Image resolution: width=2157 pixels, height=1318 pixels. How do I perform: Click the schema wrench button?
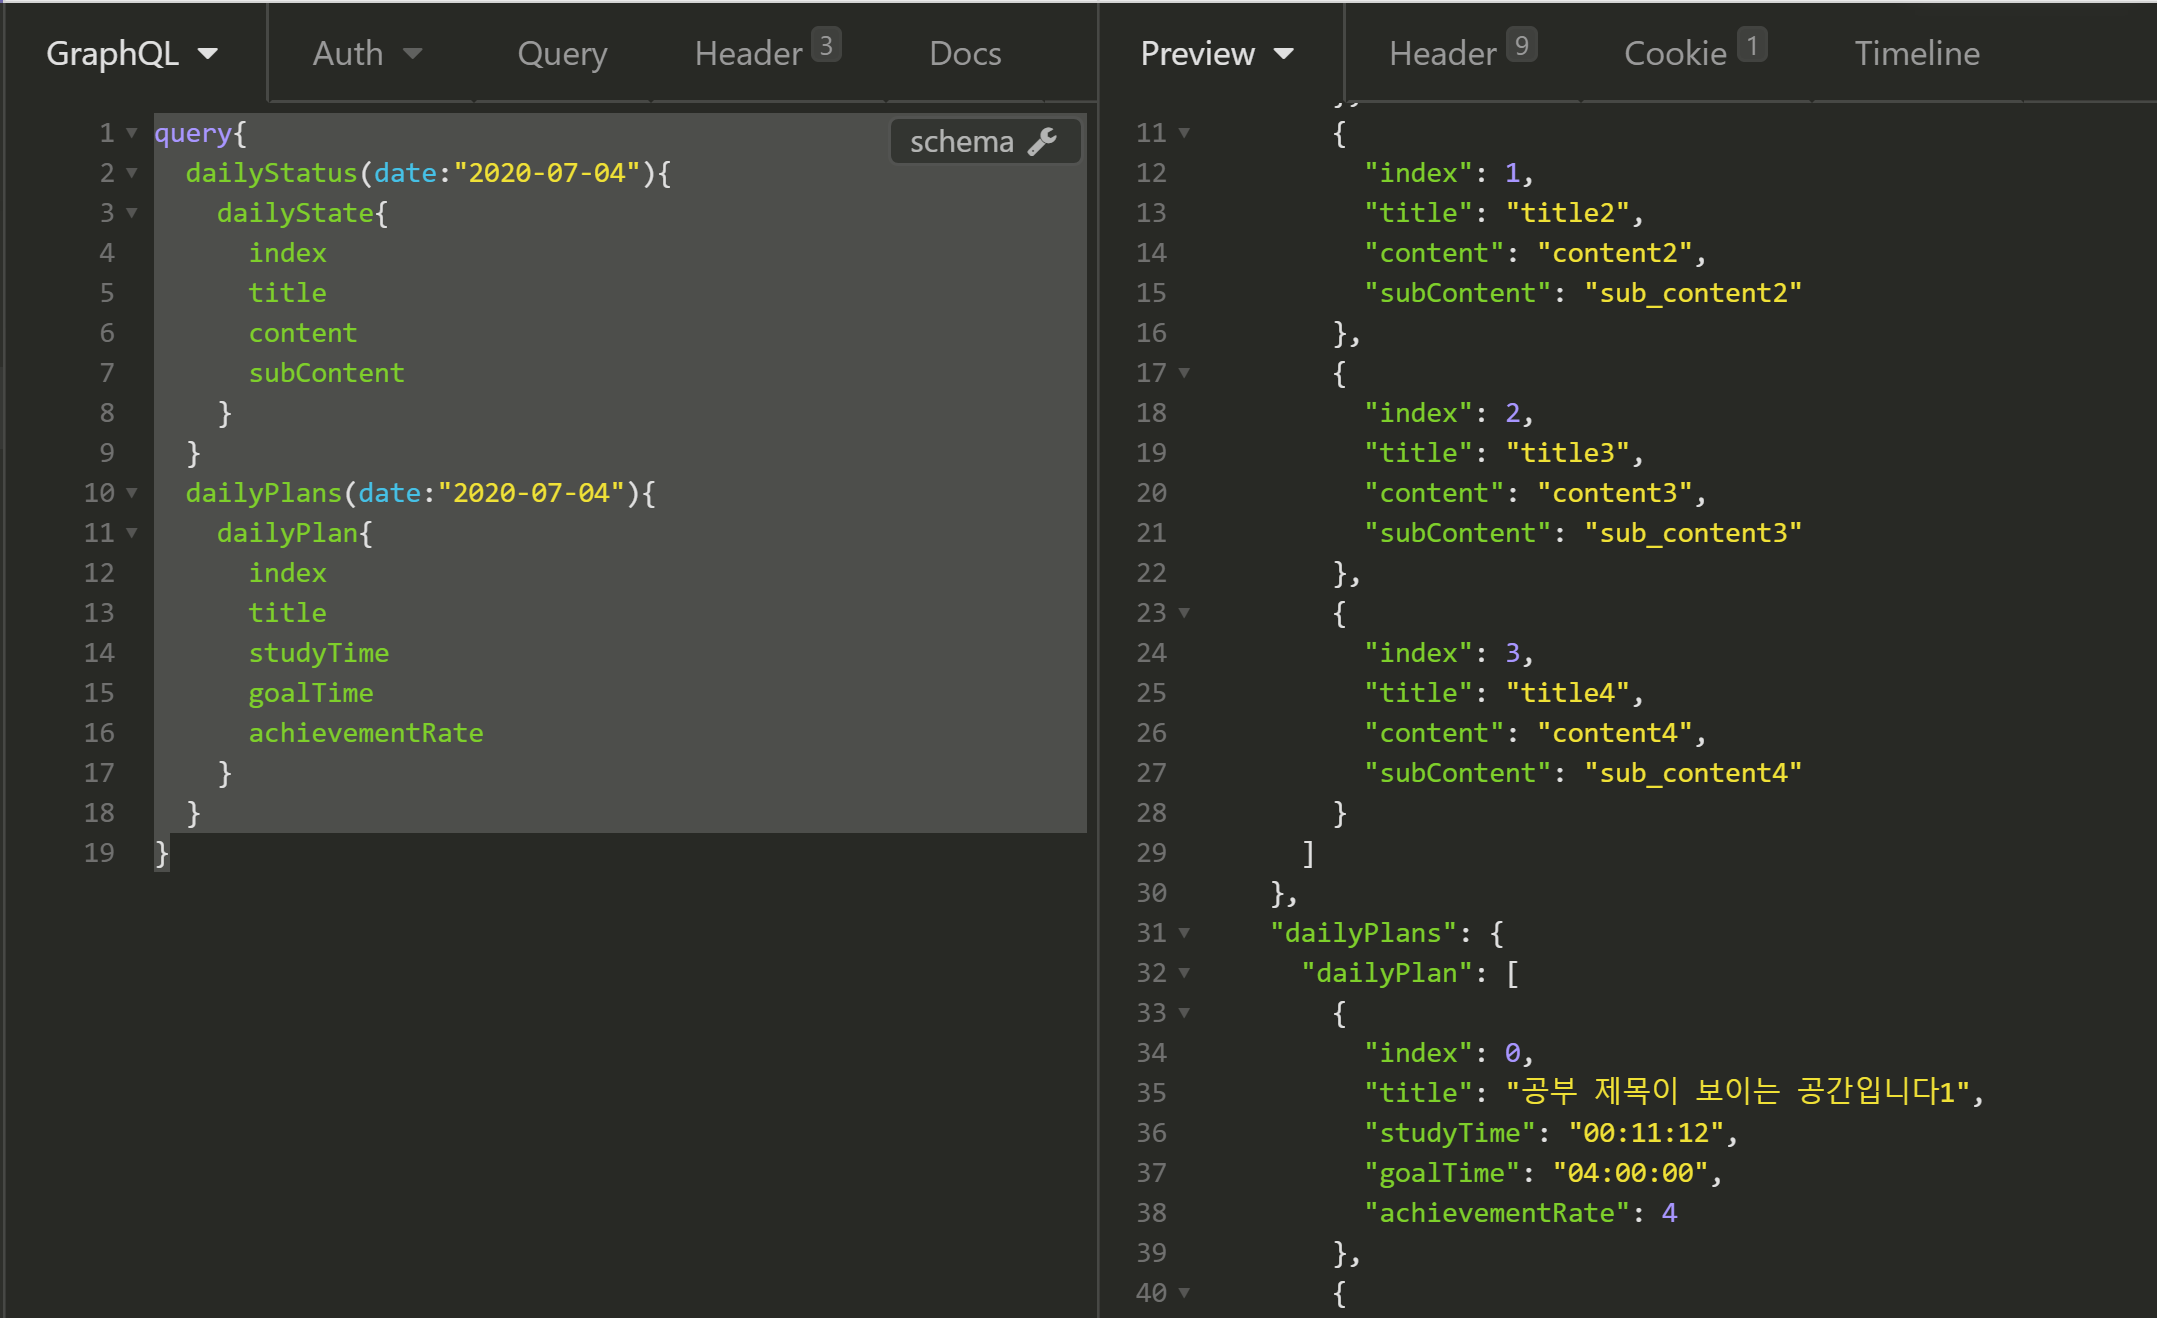984,141
